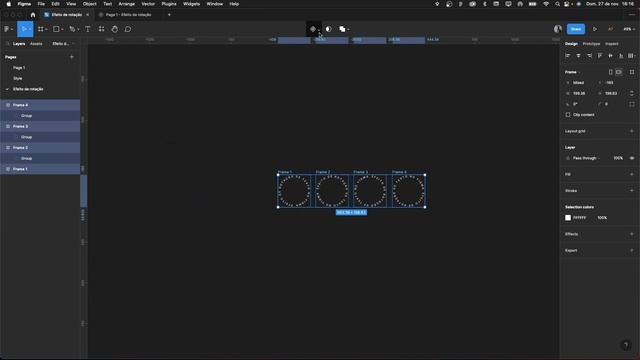Go to the home icon tab
The width and height of the screenshot is (640, 360).
click(33, 15)
